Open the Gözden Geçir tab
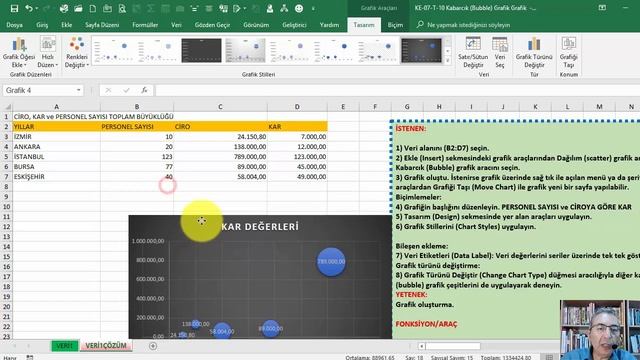The image size is (640, 360). tap(212, 25)
